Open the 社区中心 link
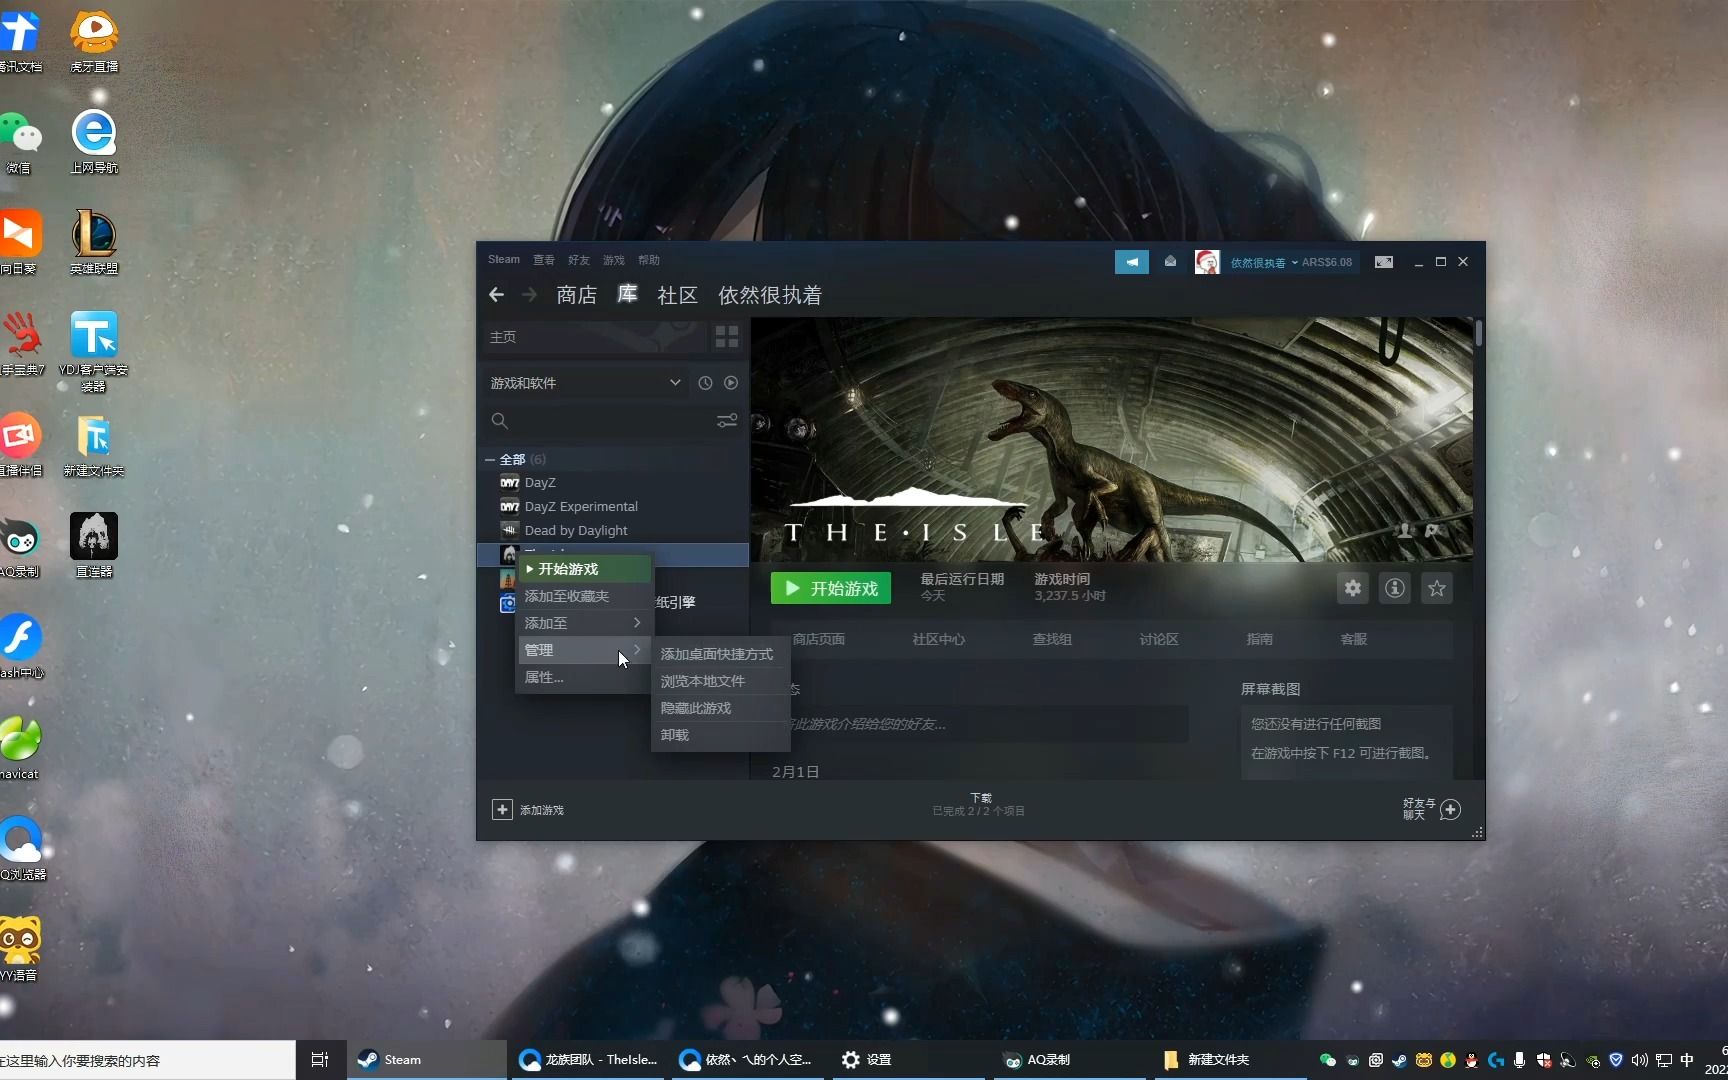Screen dimensions: 1728x1080 click(939, 639)
